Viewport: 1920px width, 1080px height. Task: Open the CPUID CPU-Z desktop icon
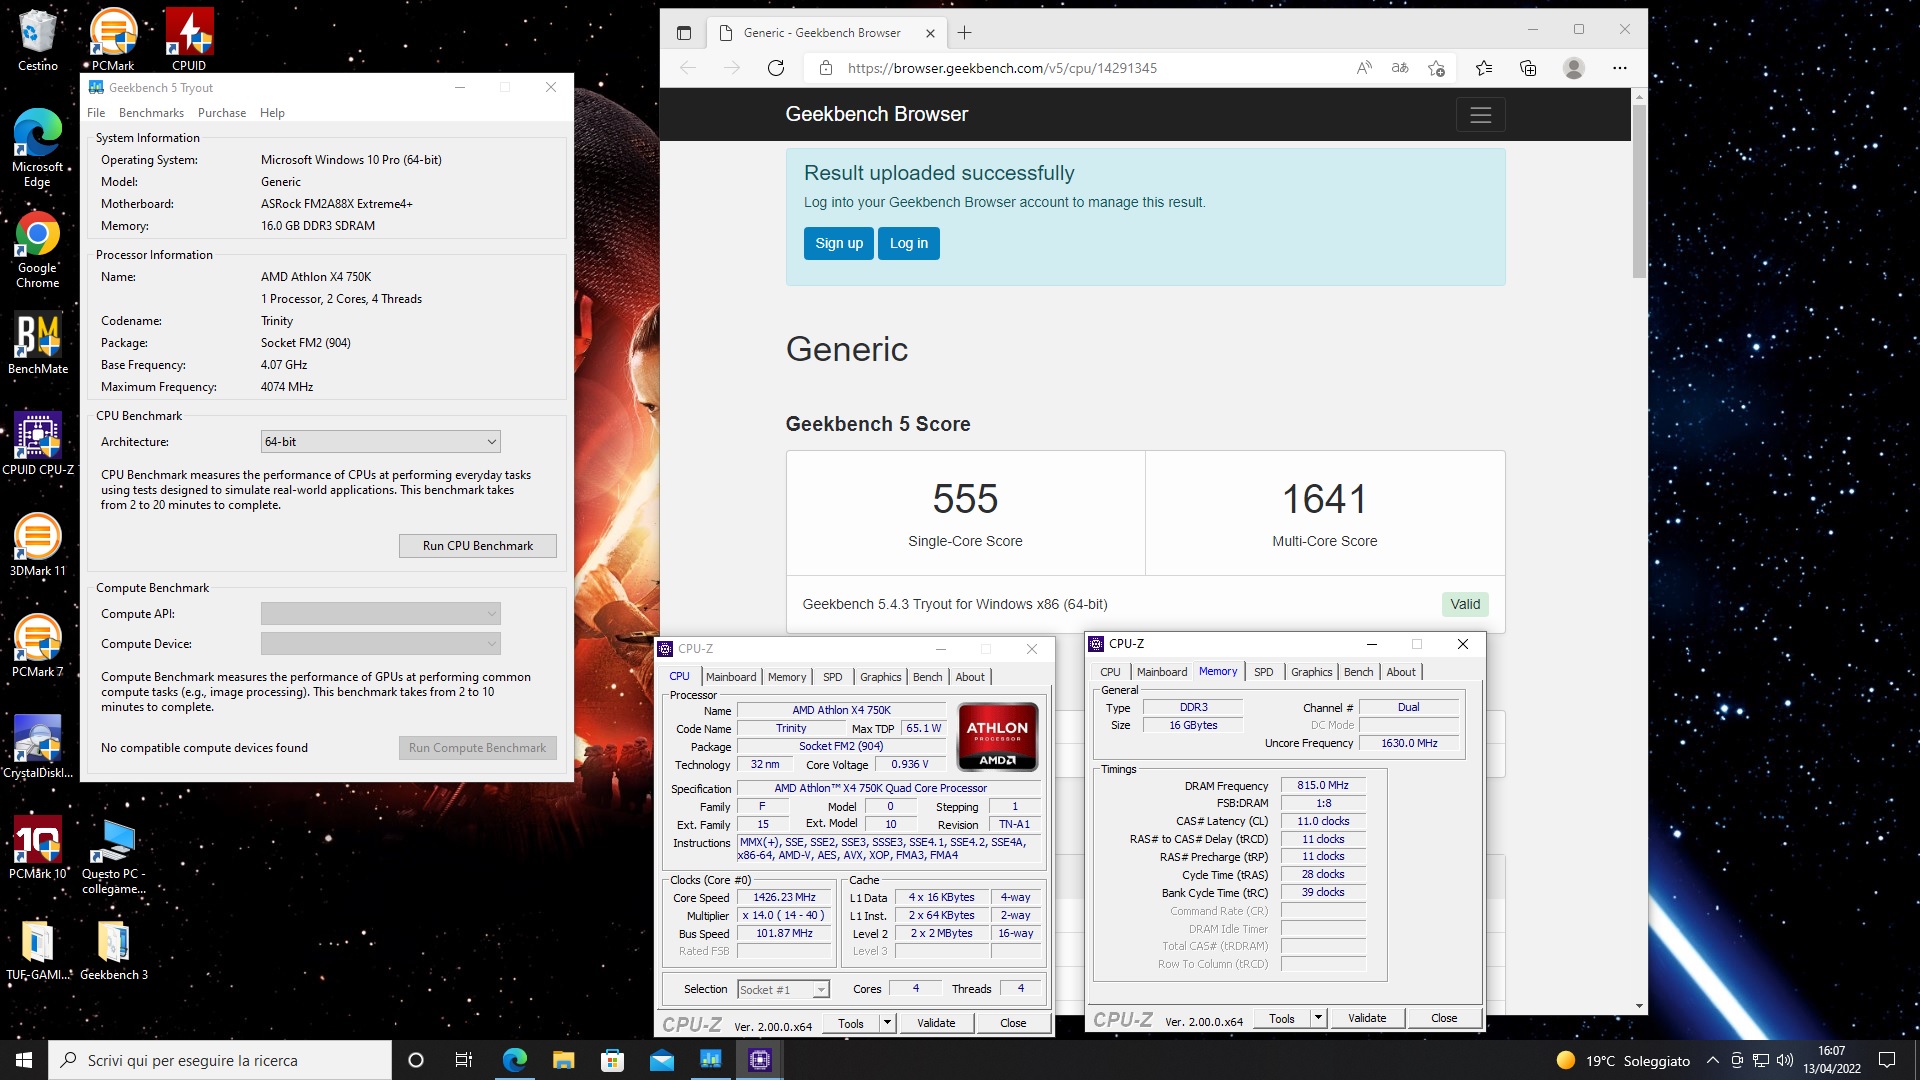pyautogui.click(x=38, y=444)
